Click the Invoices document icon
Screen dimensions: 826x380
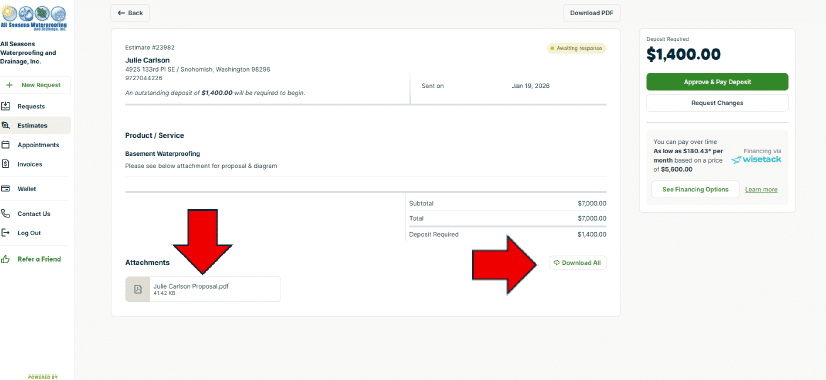click(x=5, y=164)
